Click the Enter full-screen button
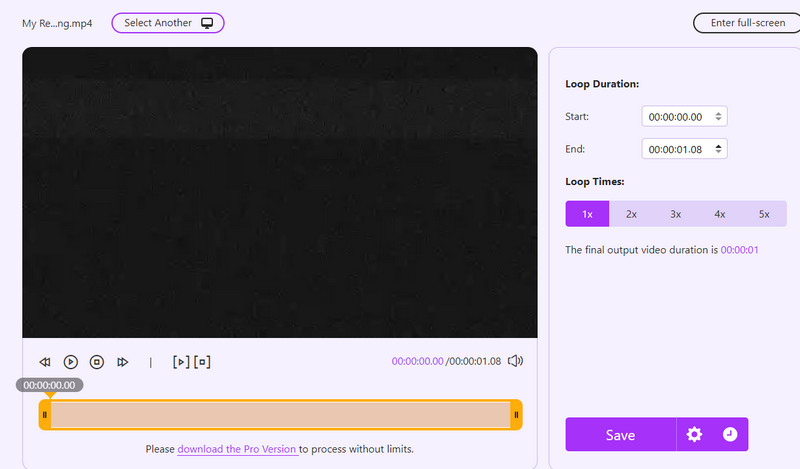800x469 pixels. tap(740, 23)
